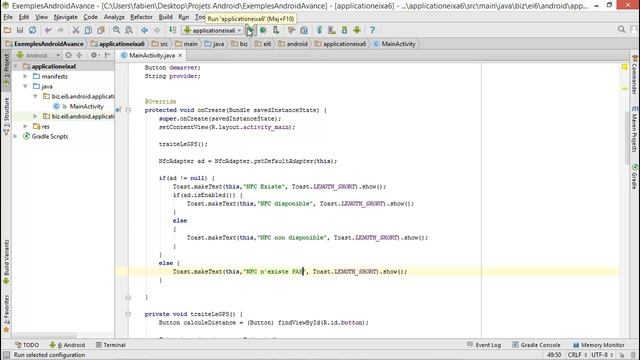Collapse the java folder
The width and height of the screenshot is (640, 360).
point(25,87)
